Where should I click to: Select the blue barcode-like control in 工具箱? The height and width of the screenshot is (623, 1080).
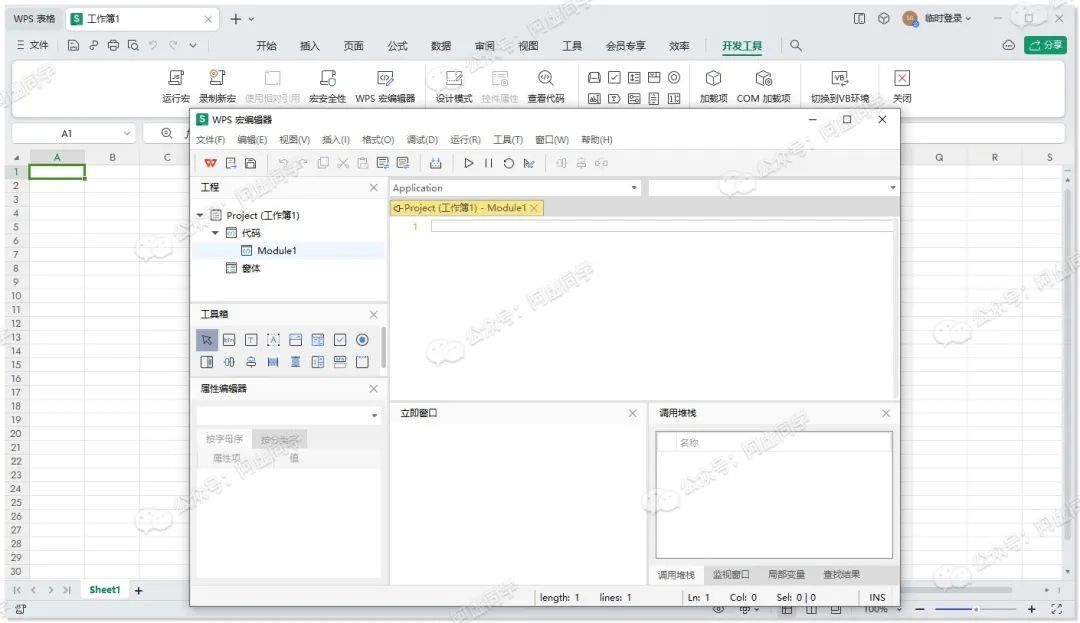click(x=273, y=362)
